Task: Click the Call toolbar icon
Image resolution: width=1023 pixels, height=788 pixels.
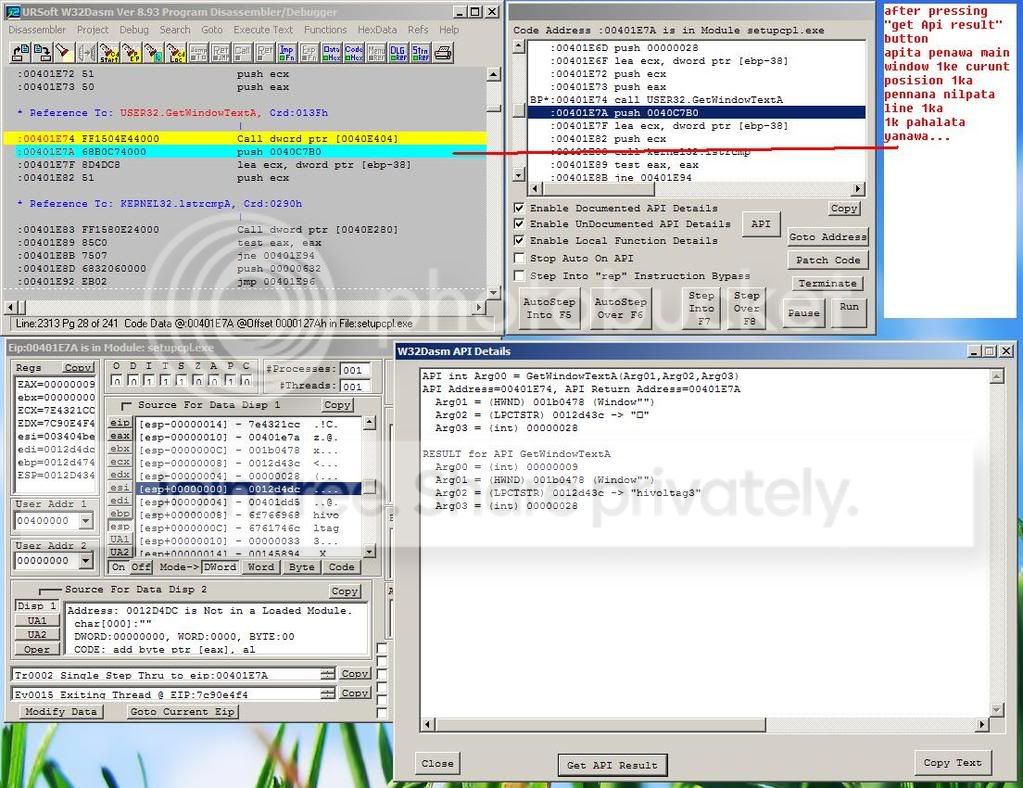Action: click(242, 52)
